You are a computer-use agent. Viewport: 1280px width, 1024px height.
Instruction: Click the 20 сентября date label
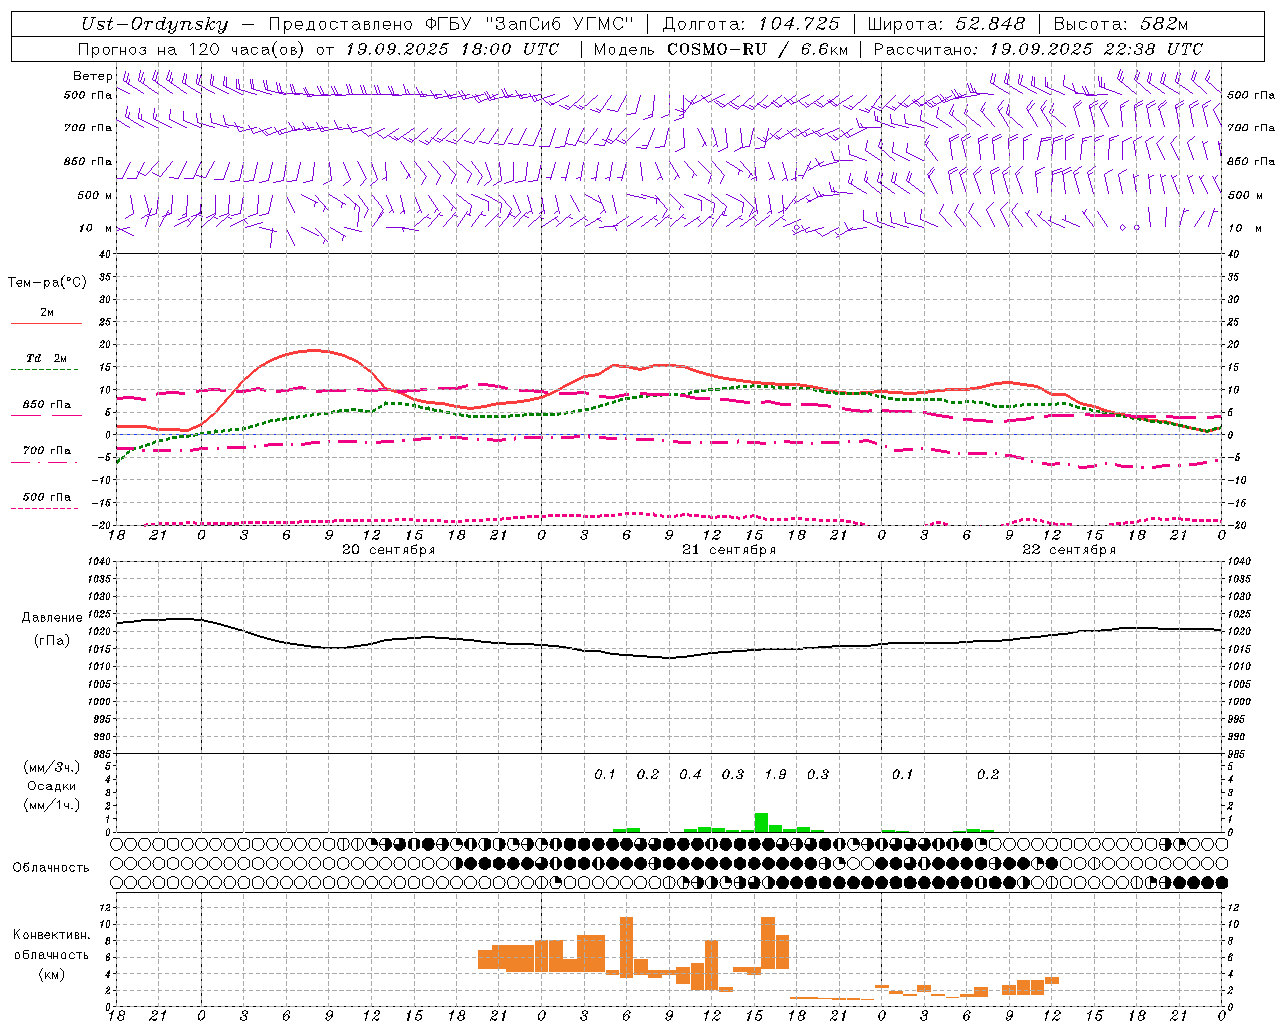[388, 550]
